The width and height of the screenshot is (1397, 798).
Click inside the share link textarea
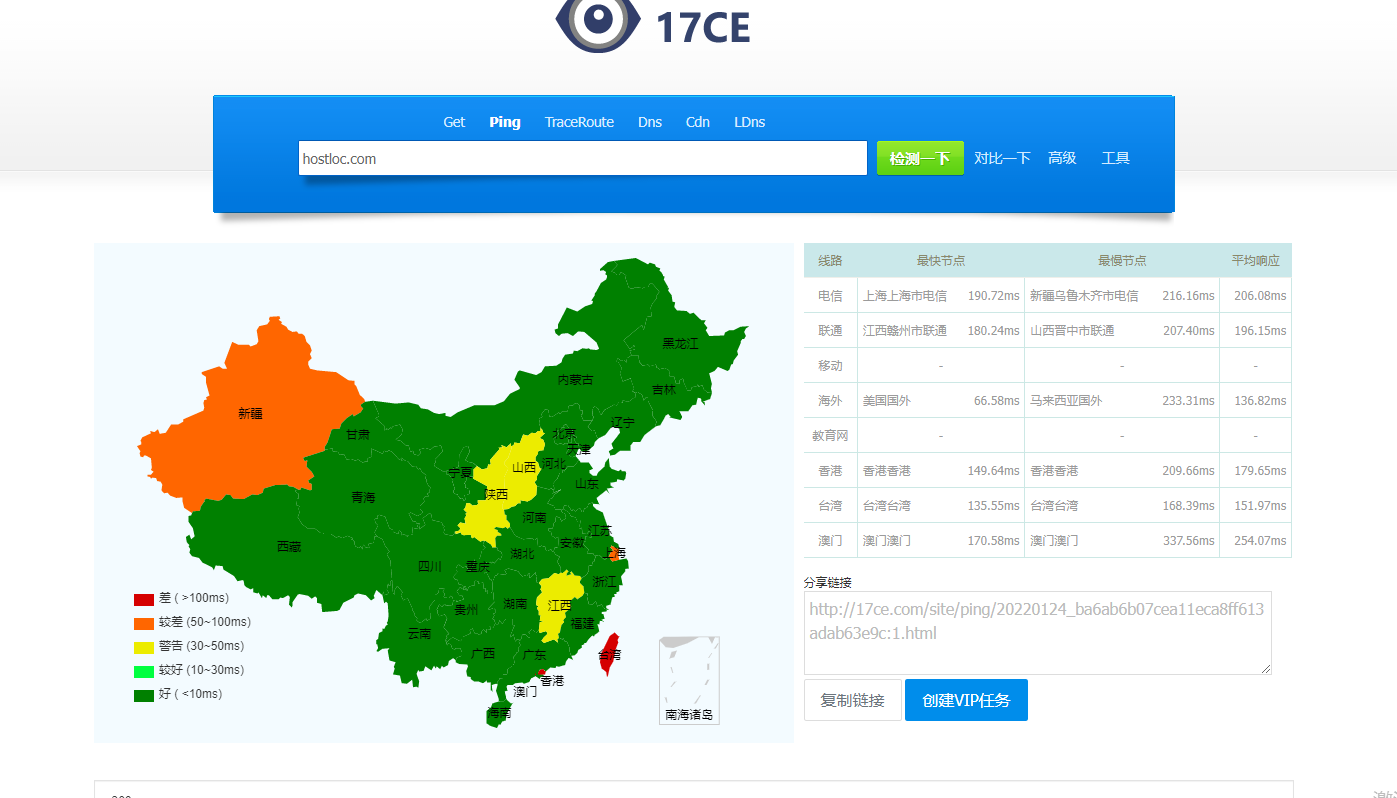[1038, 633]
